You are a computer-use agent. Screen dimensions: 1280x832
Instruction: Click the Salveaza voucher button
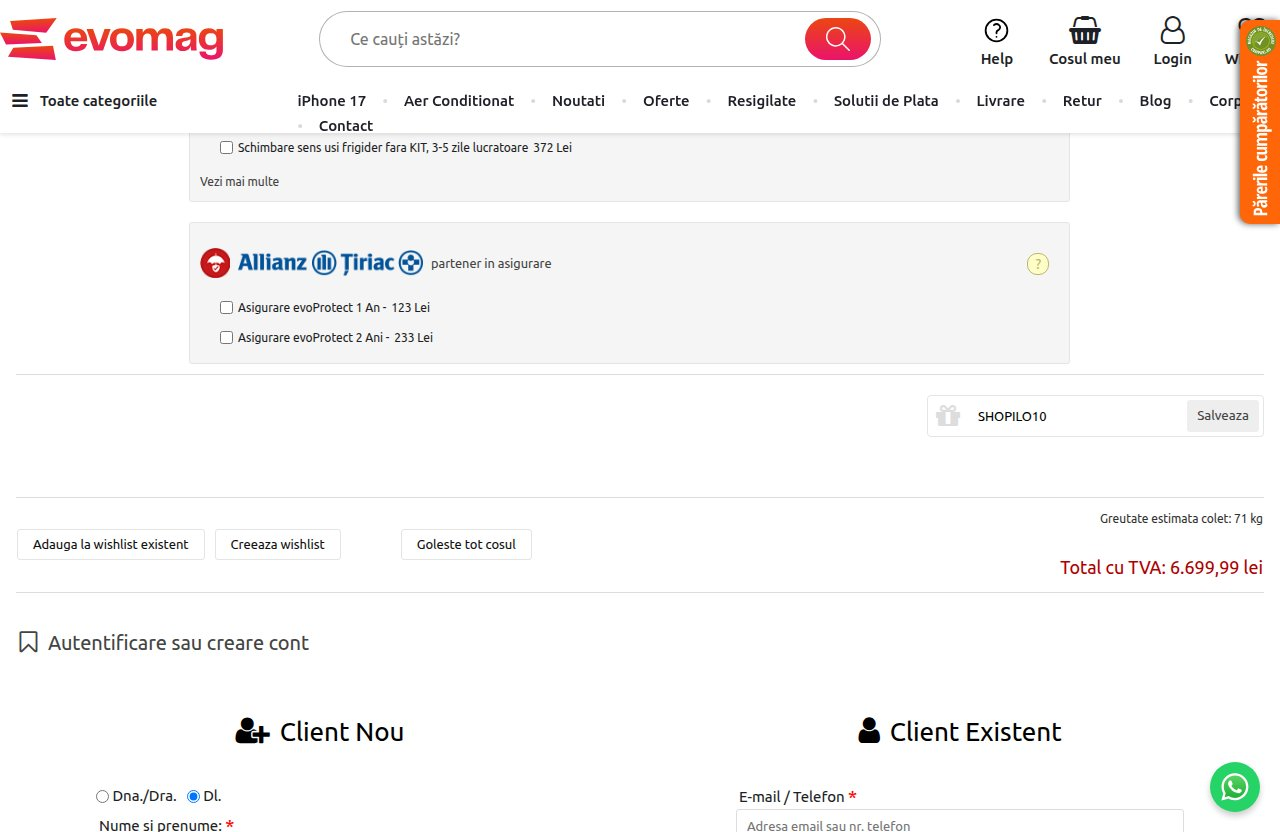(x=1223, y=416)
